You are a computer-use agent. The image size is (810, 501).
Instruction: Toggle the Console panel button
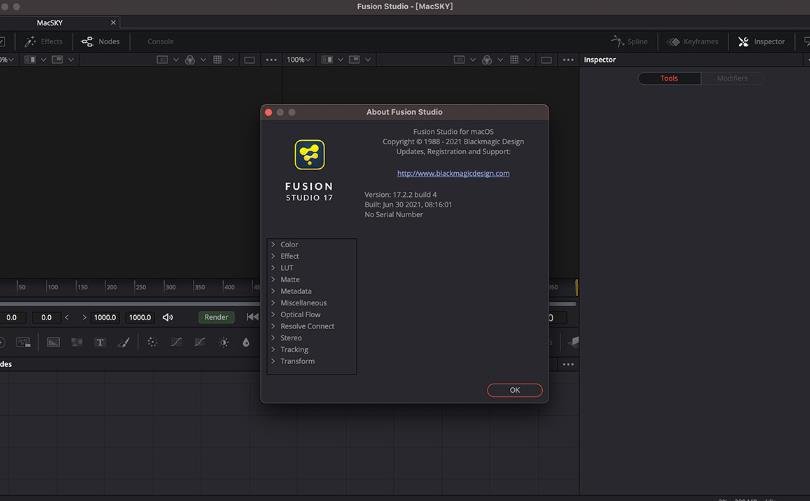coord(160,41)
